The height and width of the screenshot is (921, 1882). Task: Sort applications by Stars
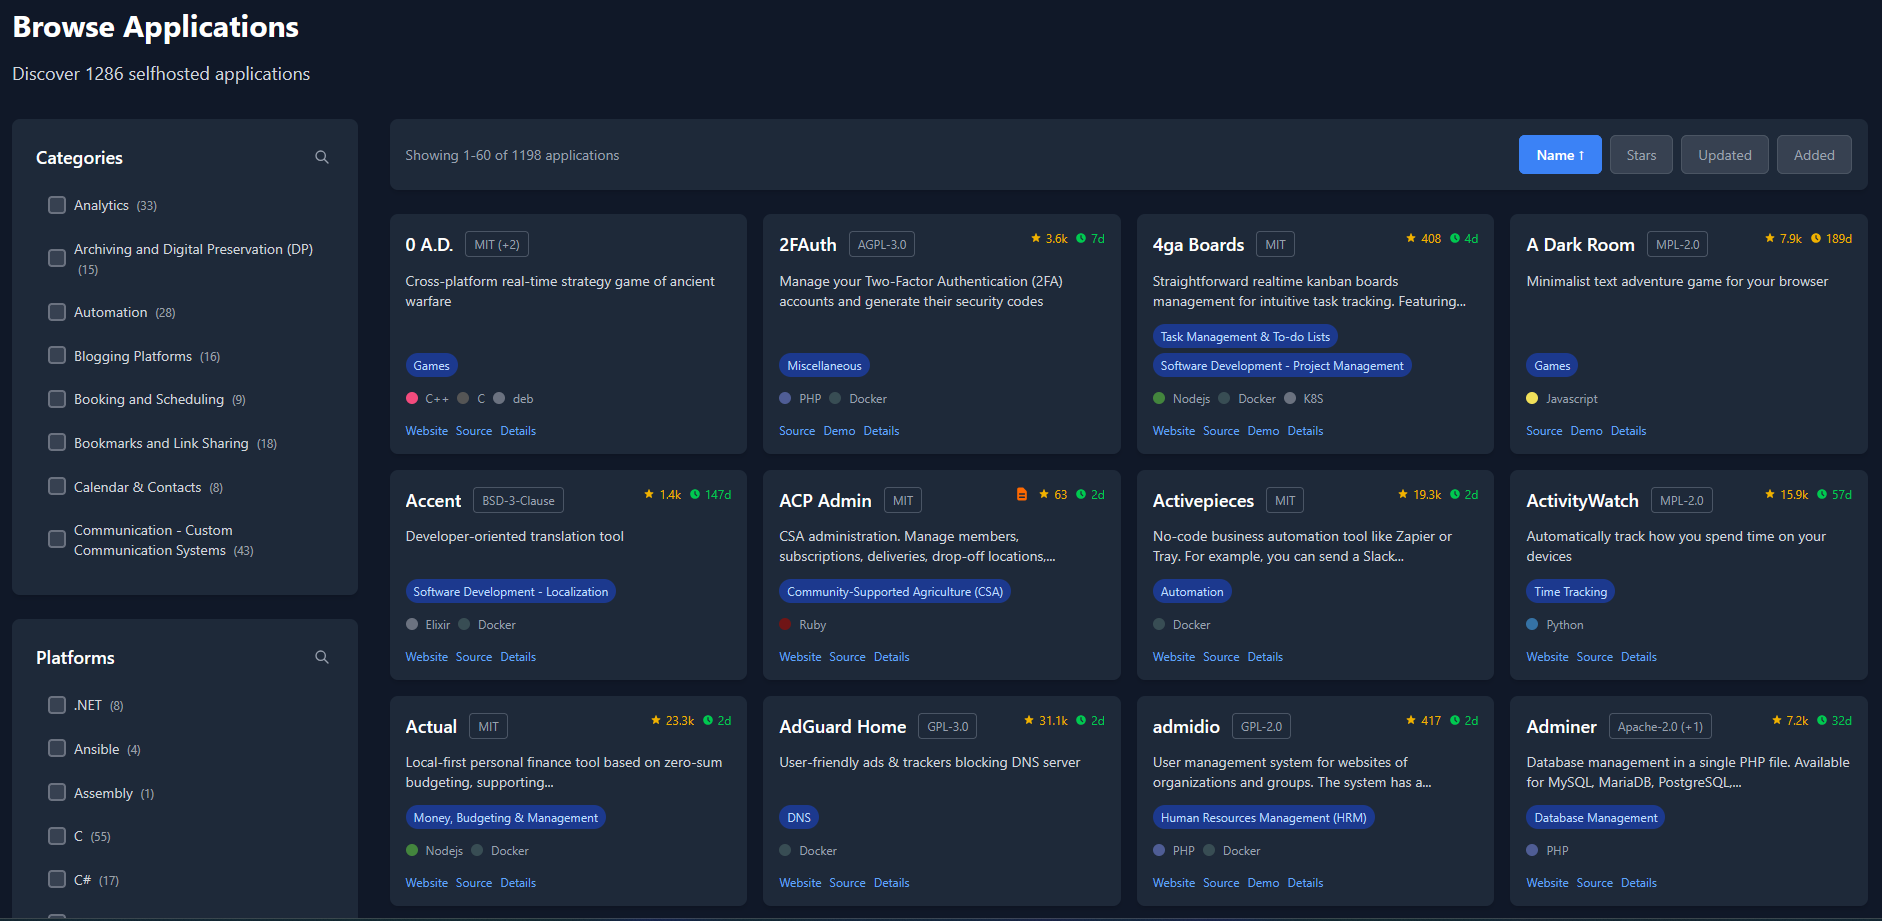[1640, 154]
